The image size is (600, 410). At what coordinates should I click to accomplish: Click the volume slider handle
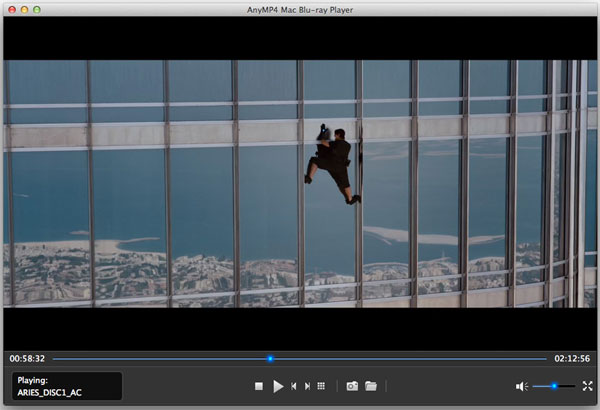pos(554,386)
